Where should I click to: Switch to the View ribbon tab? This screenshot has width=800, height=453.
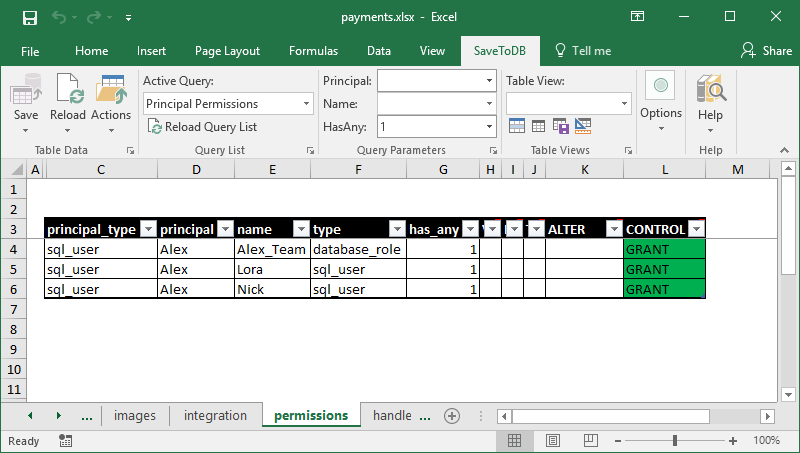click(x=432, y=51)
